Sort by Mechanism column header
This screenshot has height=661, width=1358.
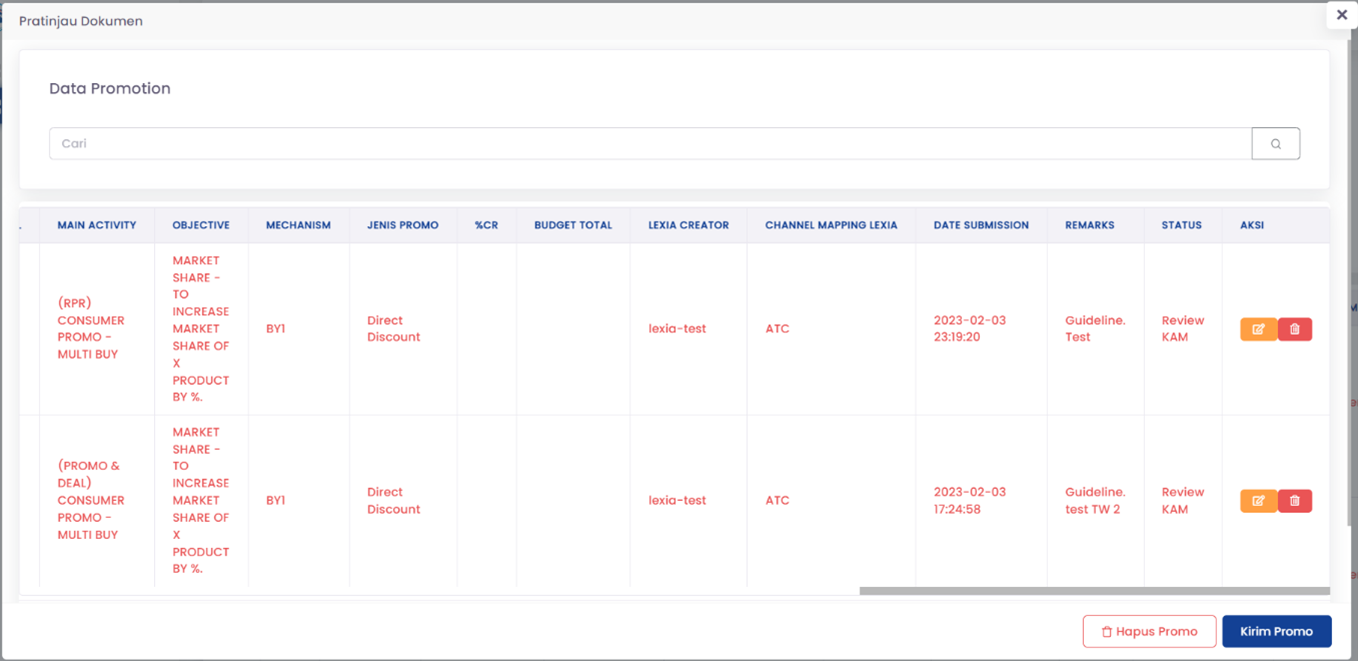point(298,225)
